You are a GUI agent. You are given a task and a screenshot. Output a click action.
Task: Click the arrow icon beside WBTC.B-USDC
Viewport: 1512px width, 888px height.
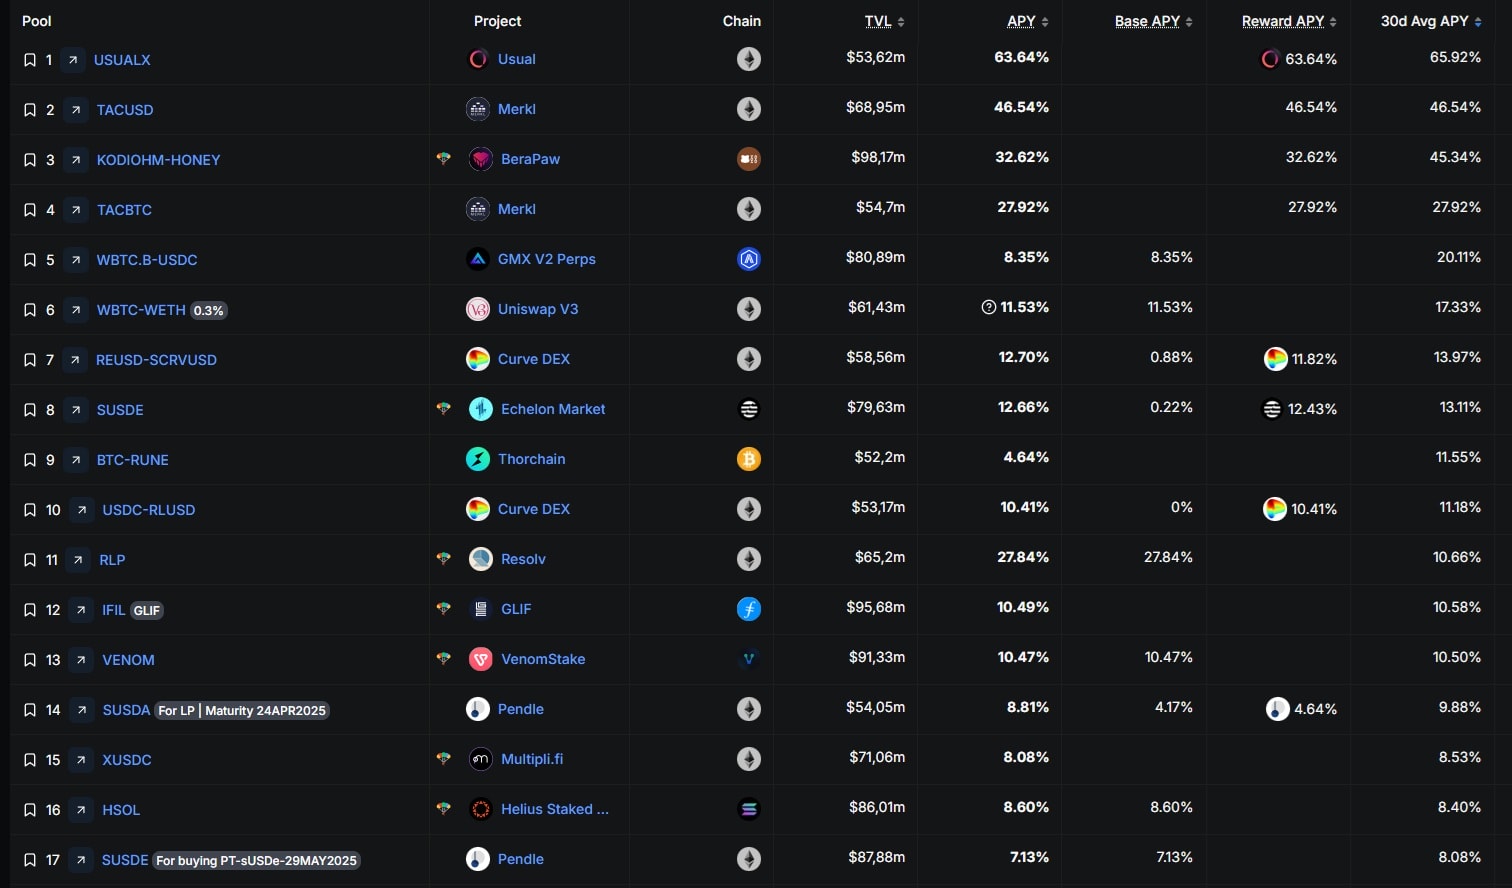click(x=76, y=260)
